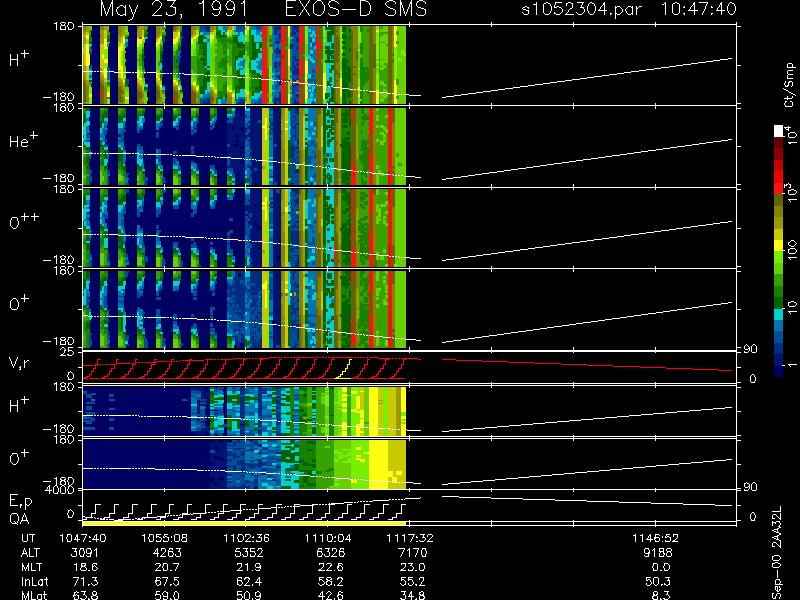This screenshot has height=600, width=800.
Task: Pick the cyan band of the color bar
Action: pyautogui.click(x=779, y=314)
